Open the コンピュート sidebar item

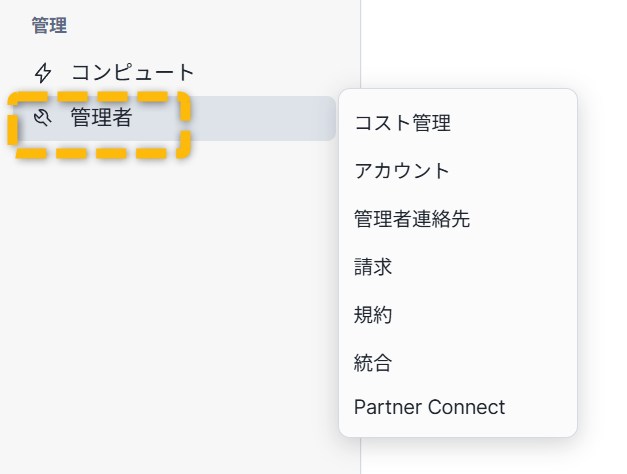(132, 73)
